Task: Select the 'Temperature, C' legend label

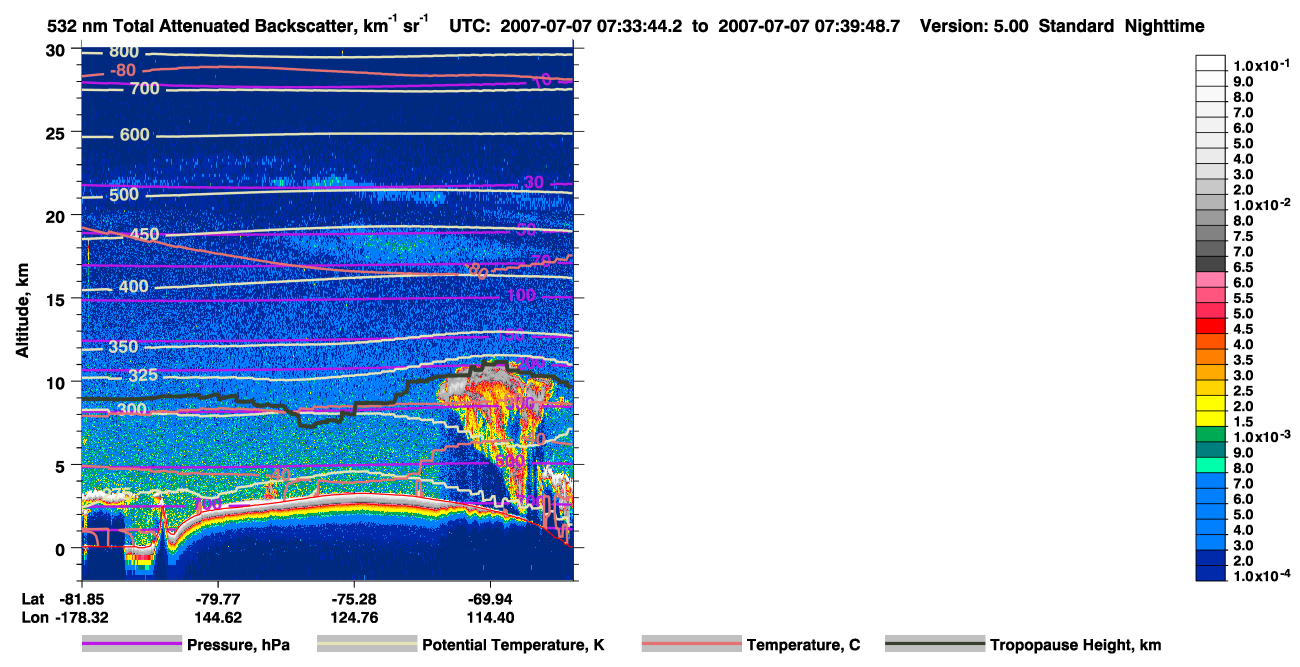Action: pos(803,645)
